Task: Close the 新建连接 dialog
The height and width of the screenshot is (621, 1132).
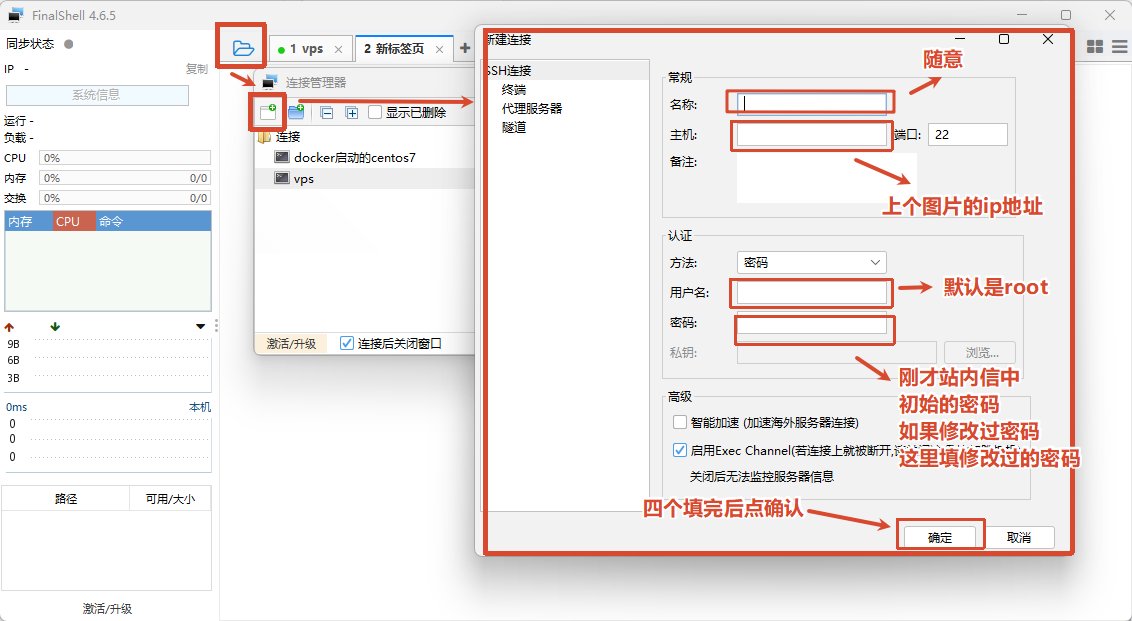Action: pyautogui.click(x=1048, y=39)
